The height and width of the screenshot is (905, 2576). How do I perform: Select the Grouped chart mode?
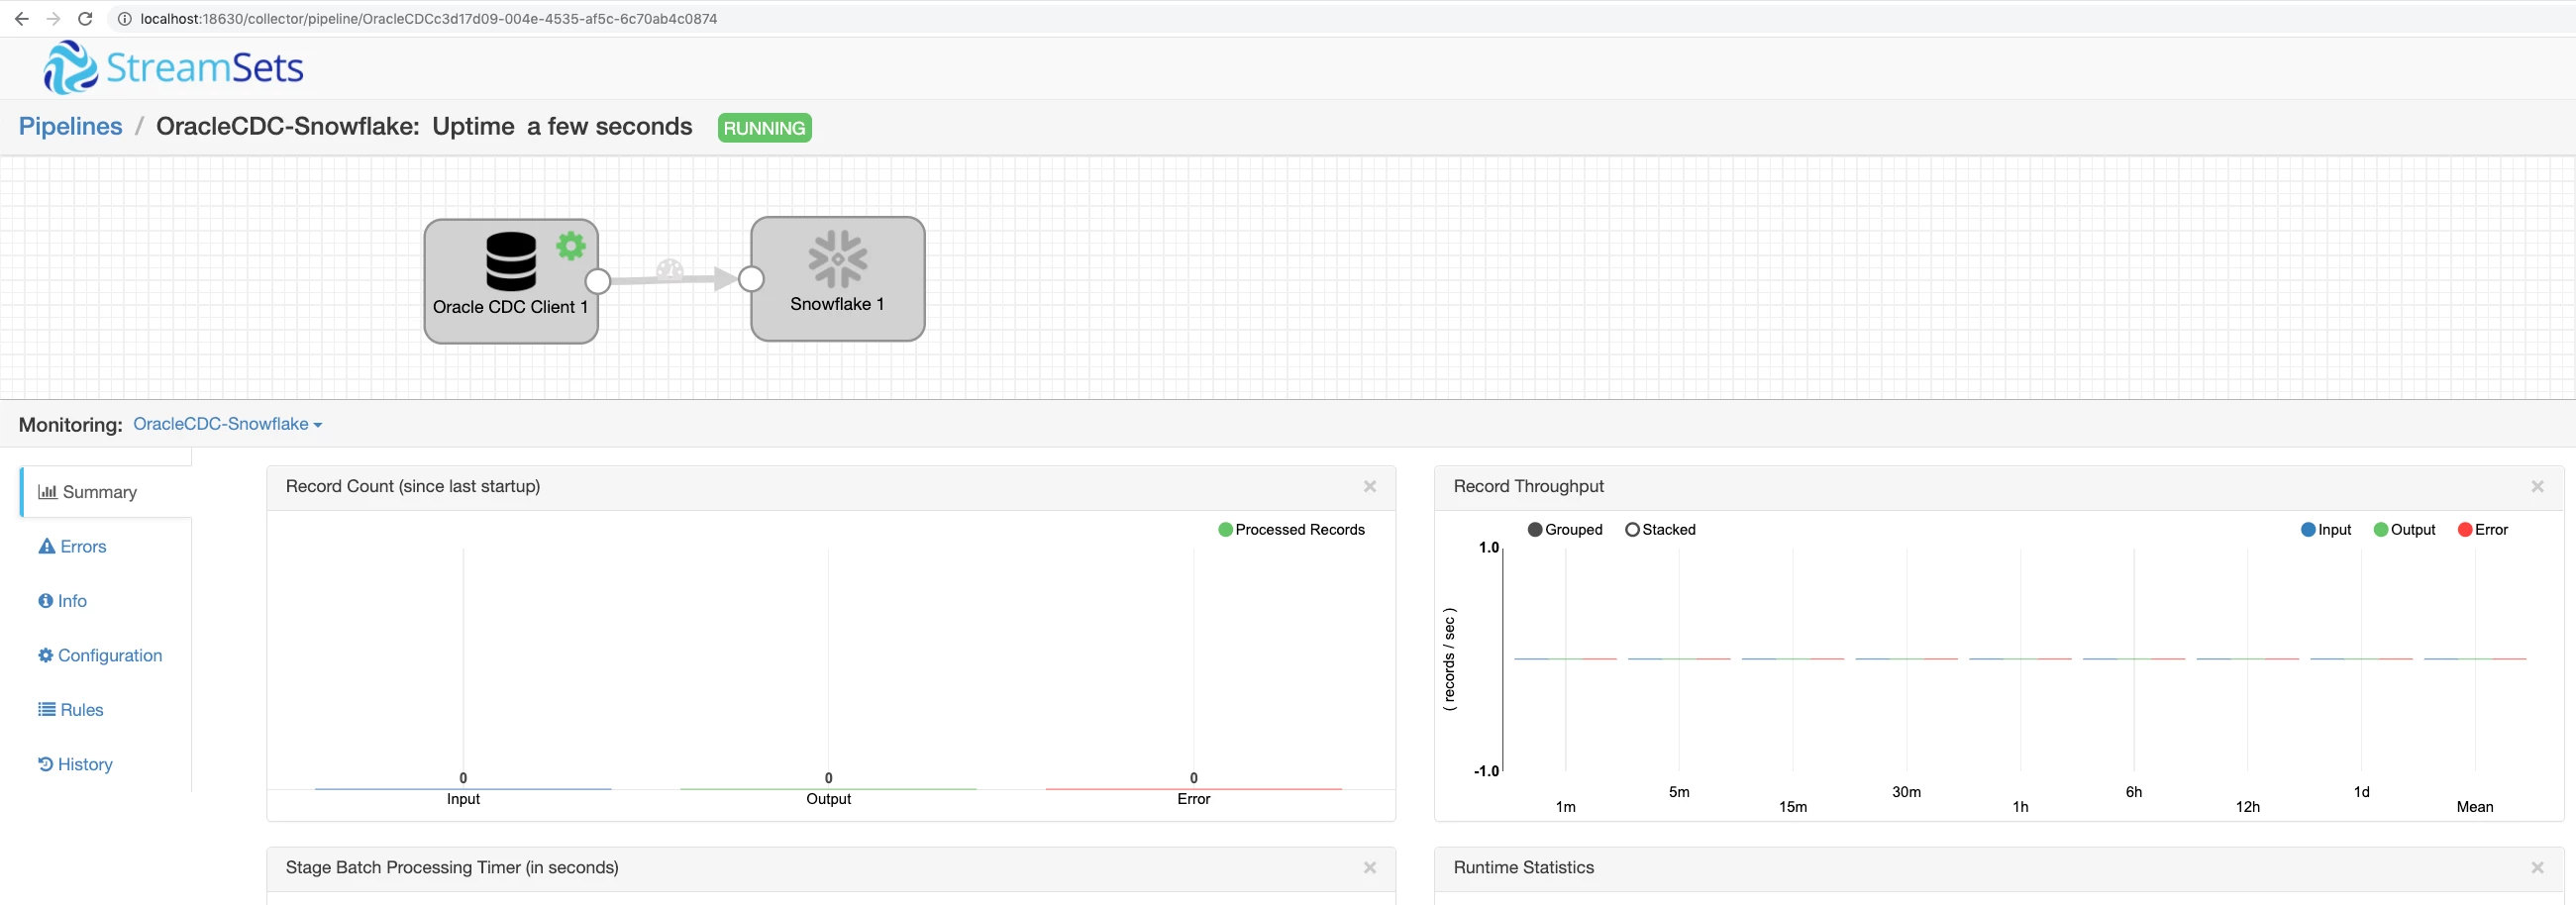pos(1565,529)
